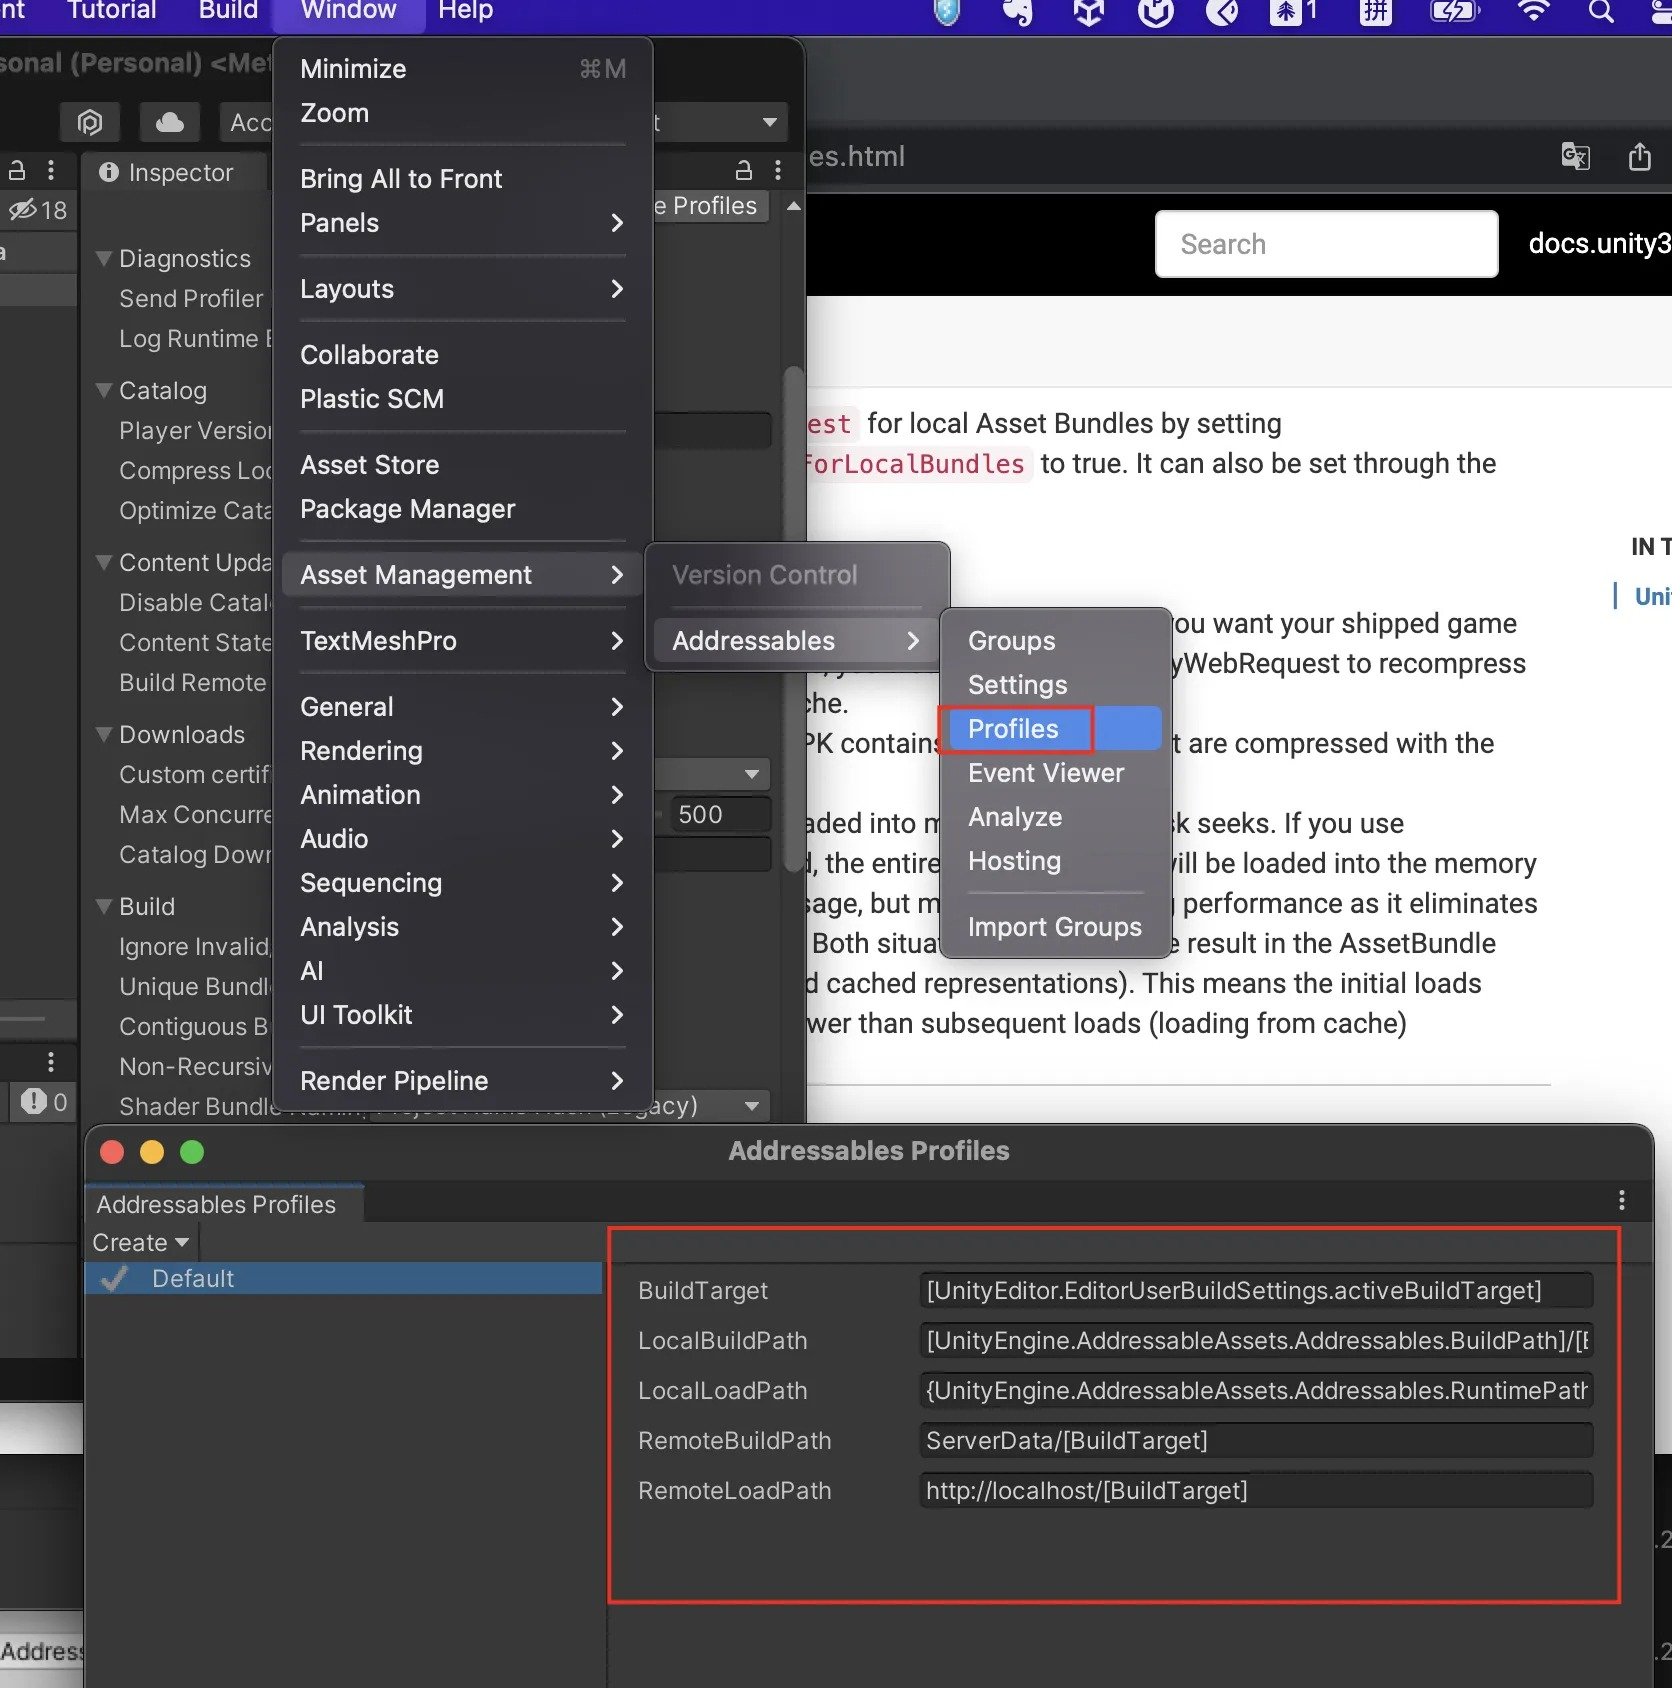Collapse the Catalog section
This screenshot has width=1672, height=1688.
point(103,390)
